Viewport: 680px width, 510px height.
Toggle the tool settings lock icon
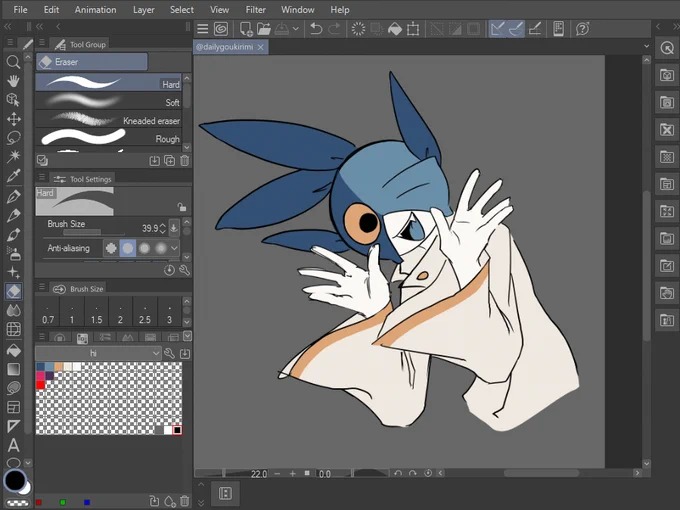click(x=182, y=207)
